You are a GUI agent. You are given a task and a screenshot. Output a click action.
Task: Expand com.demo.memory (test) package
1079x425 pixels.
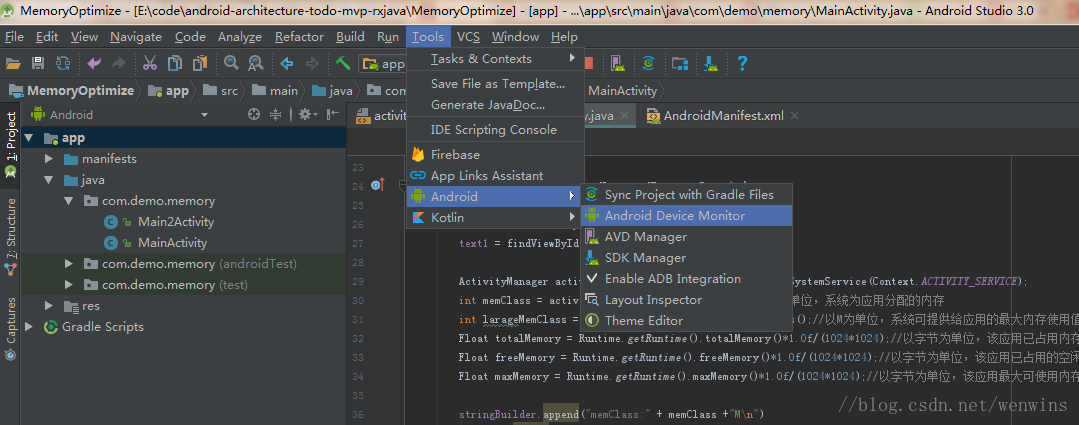pos(69,285)
